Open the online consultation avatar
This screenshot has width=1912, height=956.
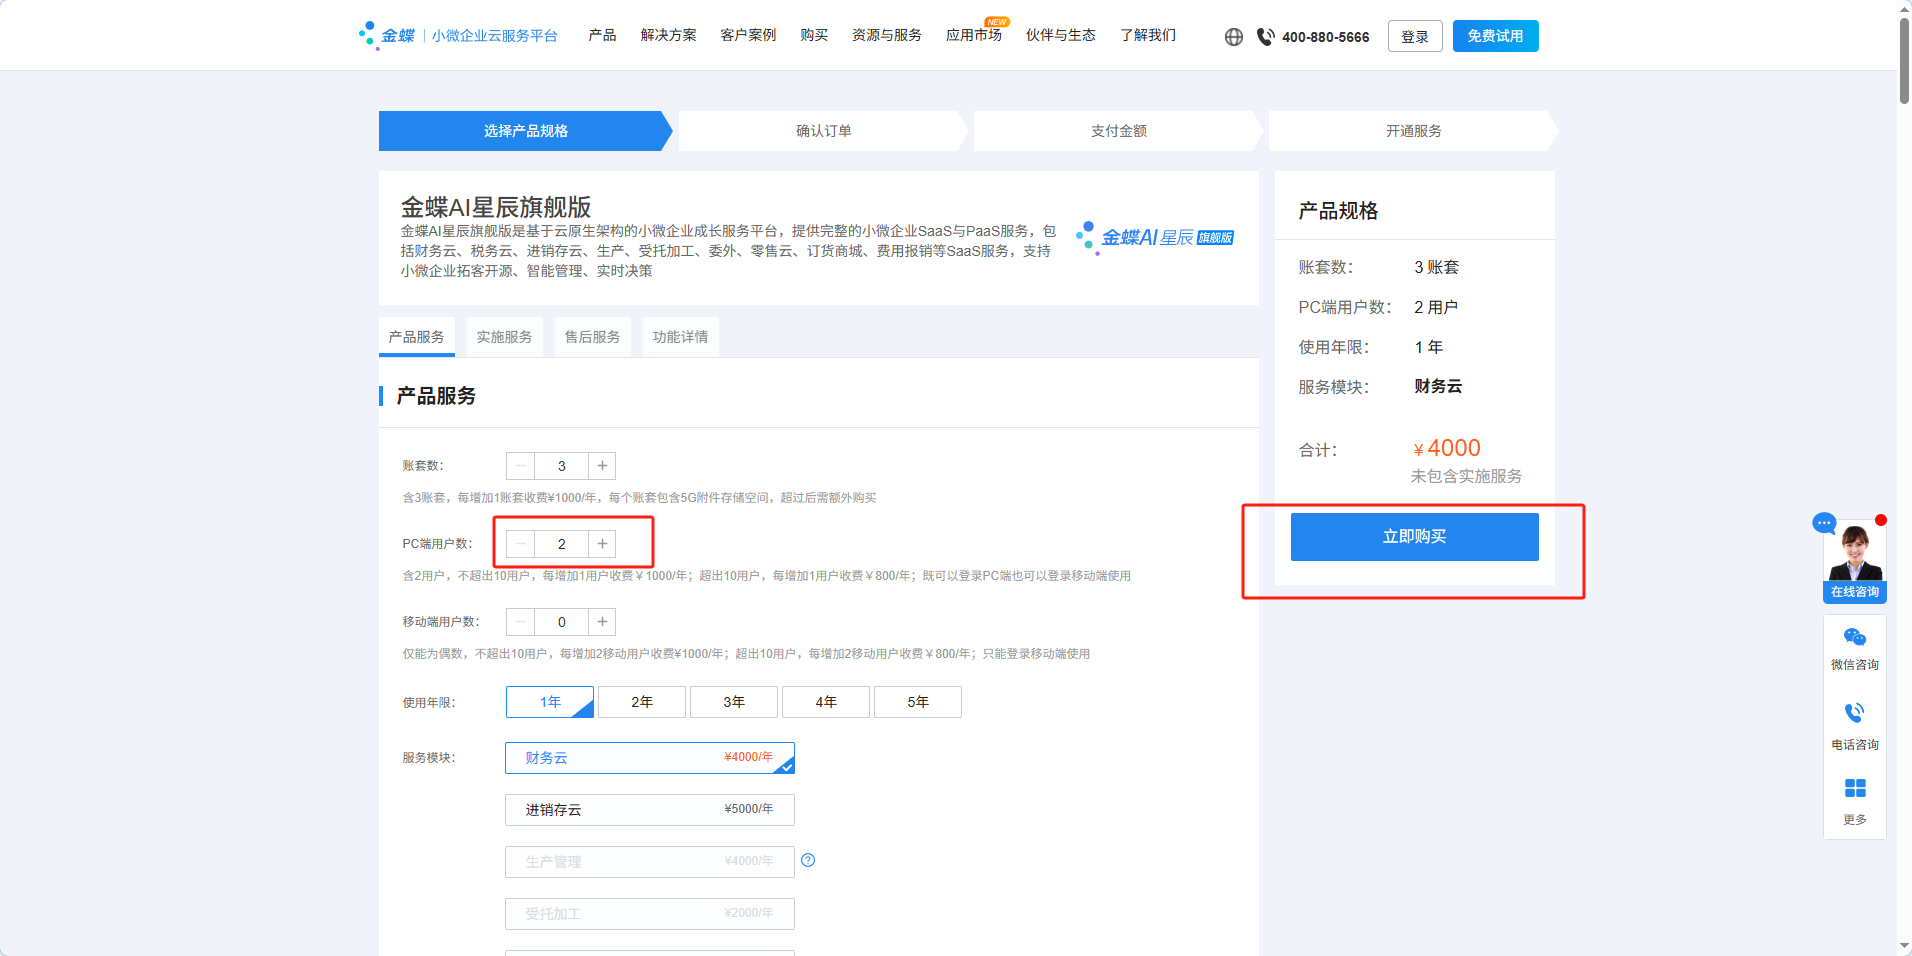tap(1854, 553)
